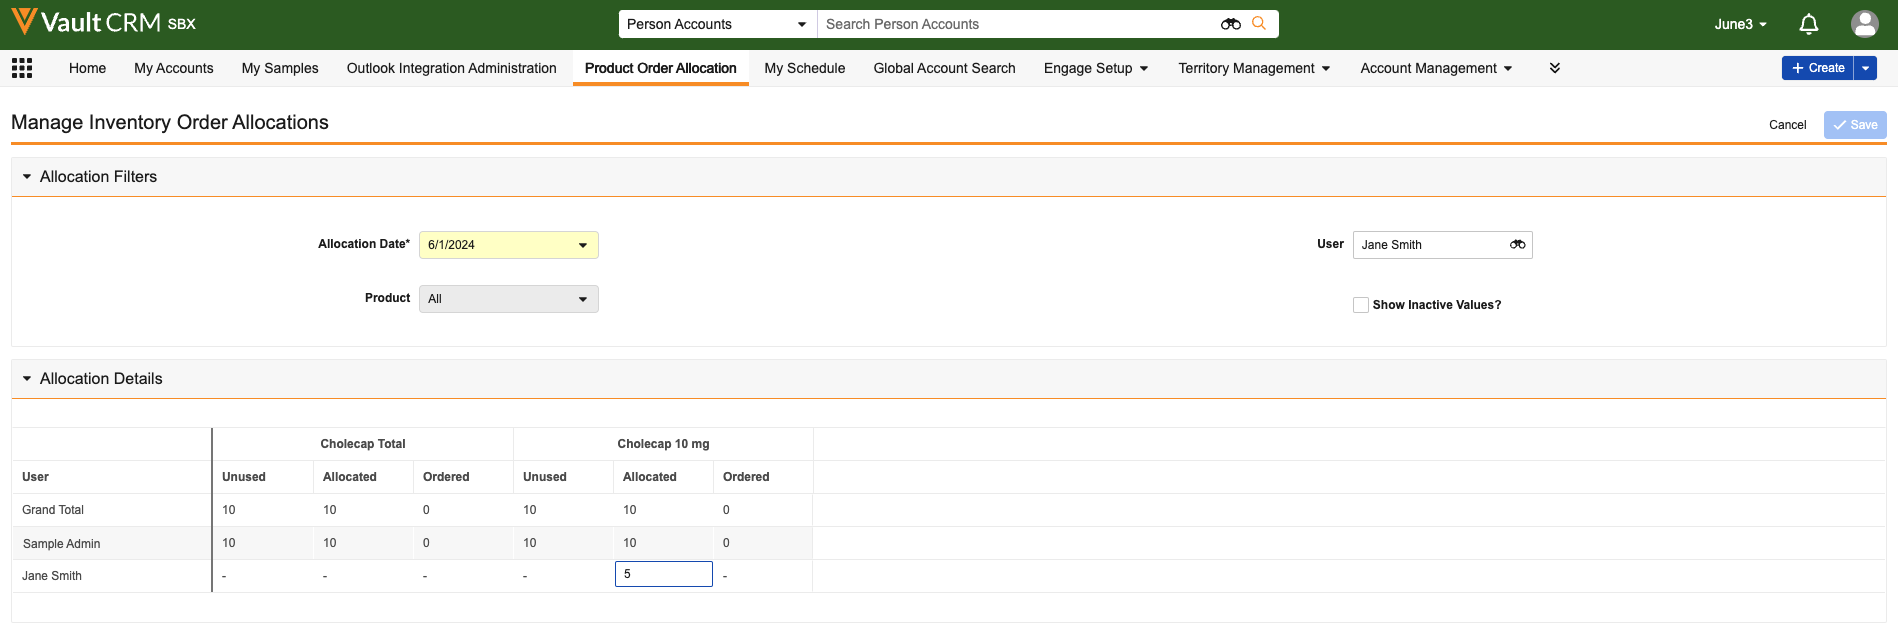
Task: Open the user profile avatar
Action: click(1864, 24)
